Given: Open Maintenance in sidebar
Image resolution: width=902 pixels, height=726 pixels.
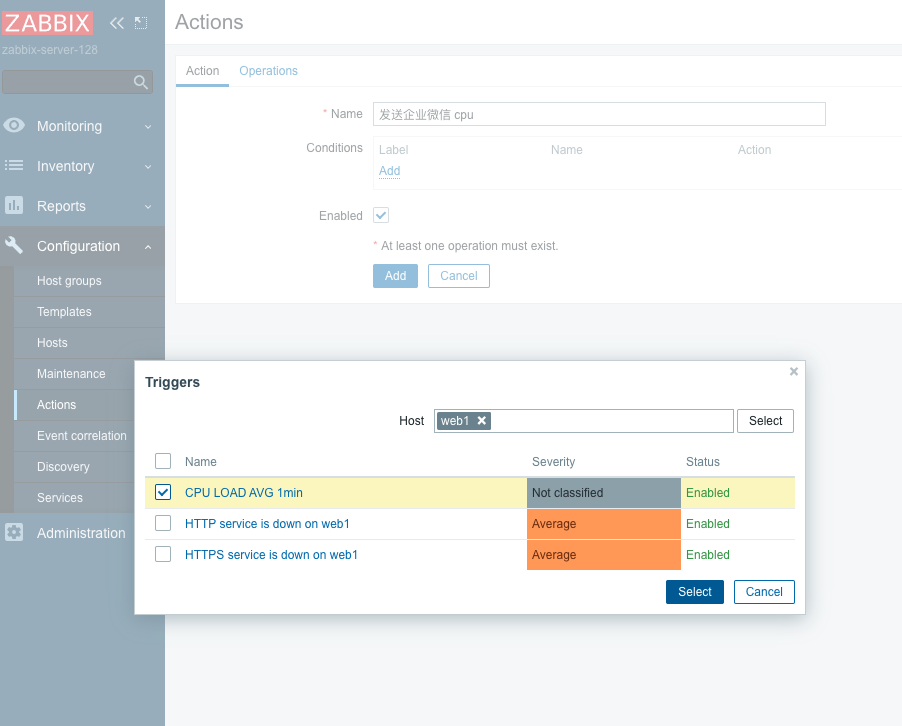Looking at the screenshot, I should pos(71,374).
